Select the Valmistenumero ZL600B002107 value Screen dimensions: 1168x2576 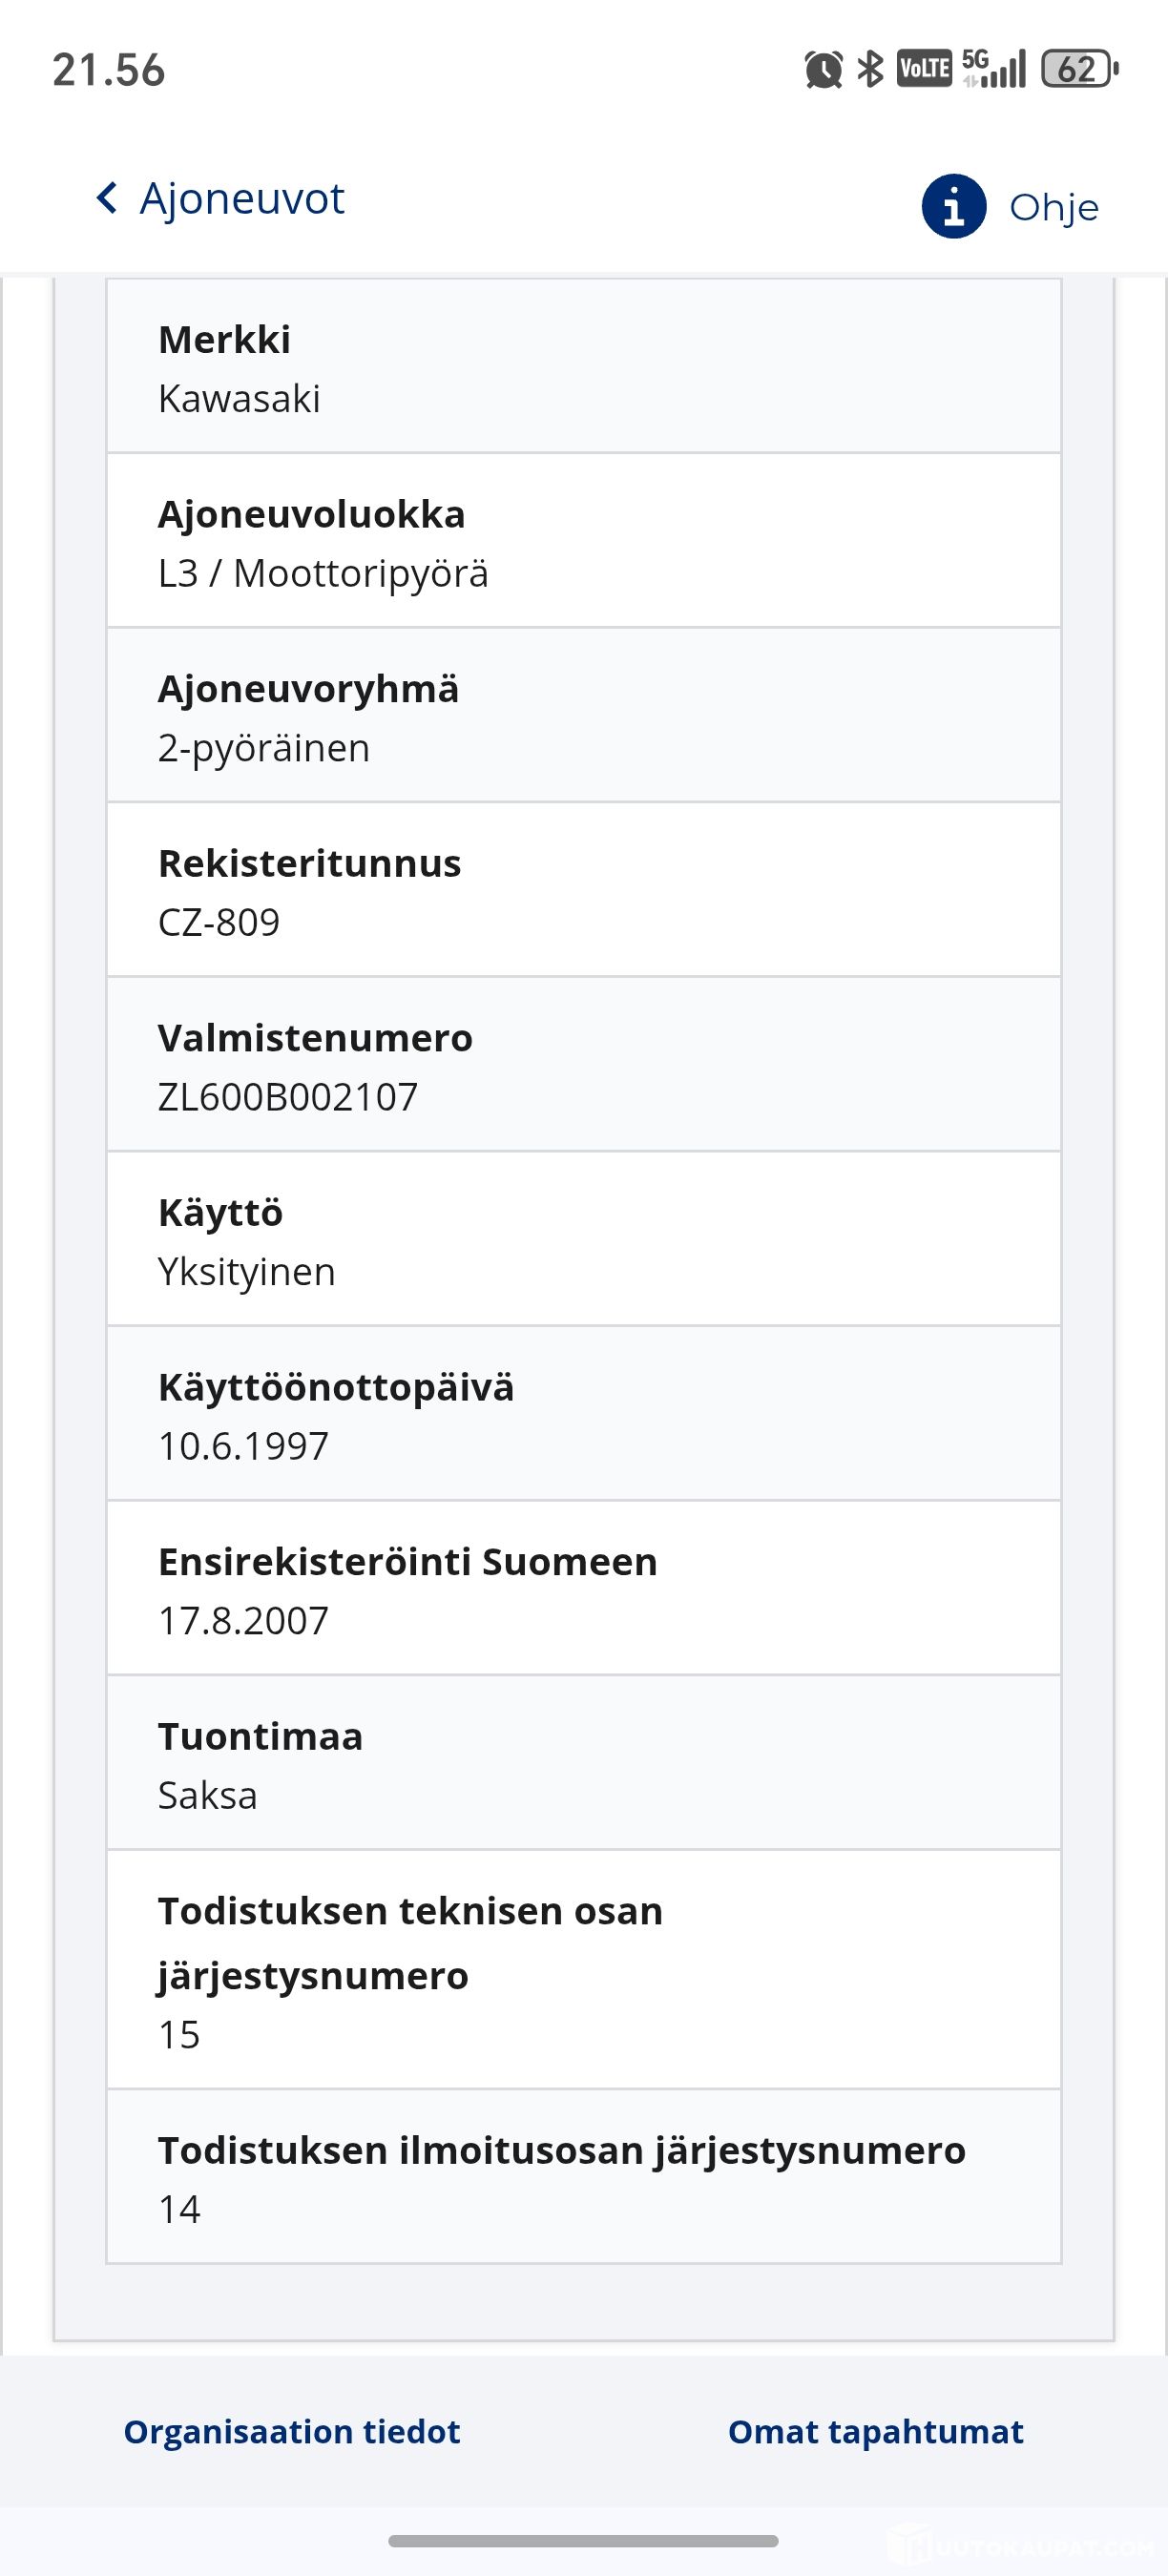pos(288,1097)
